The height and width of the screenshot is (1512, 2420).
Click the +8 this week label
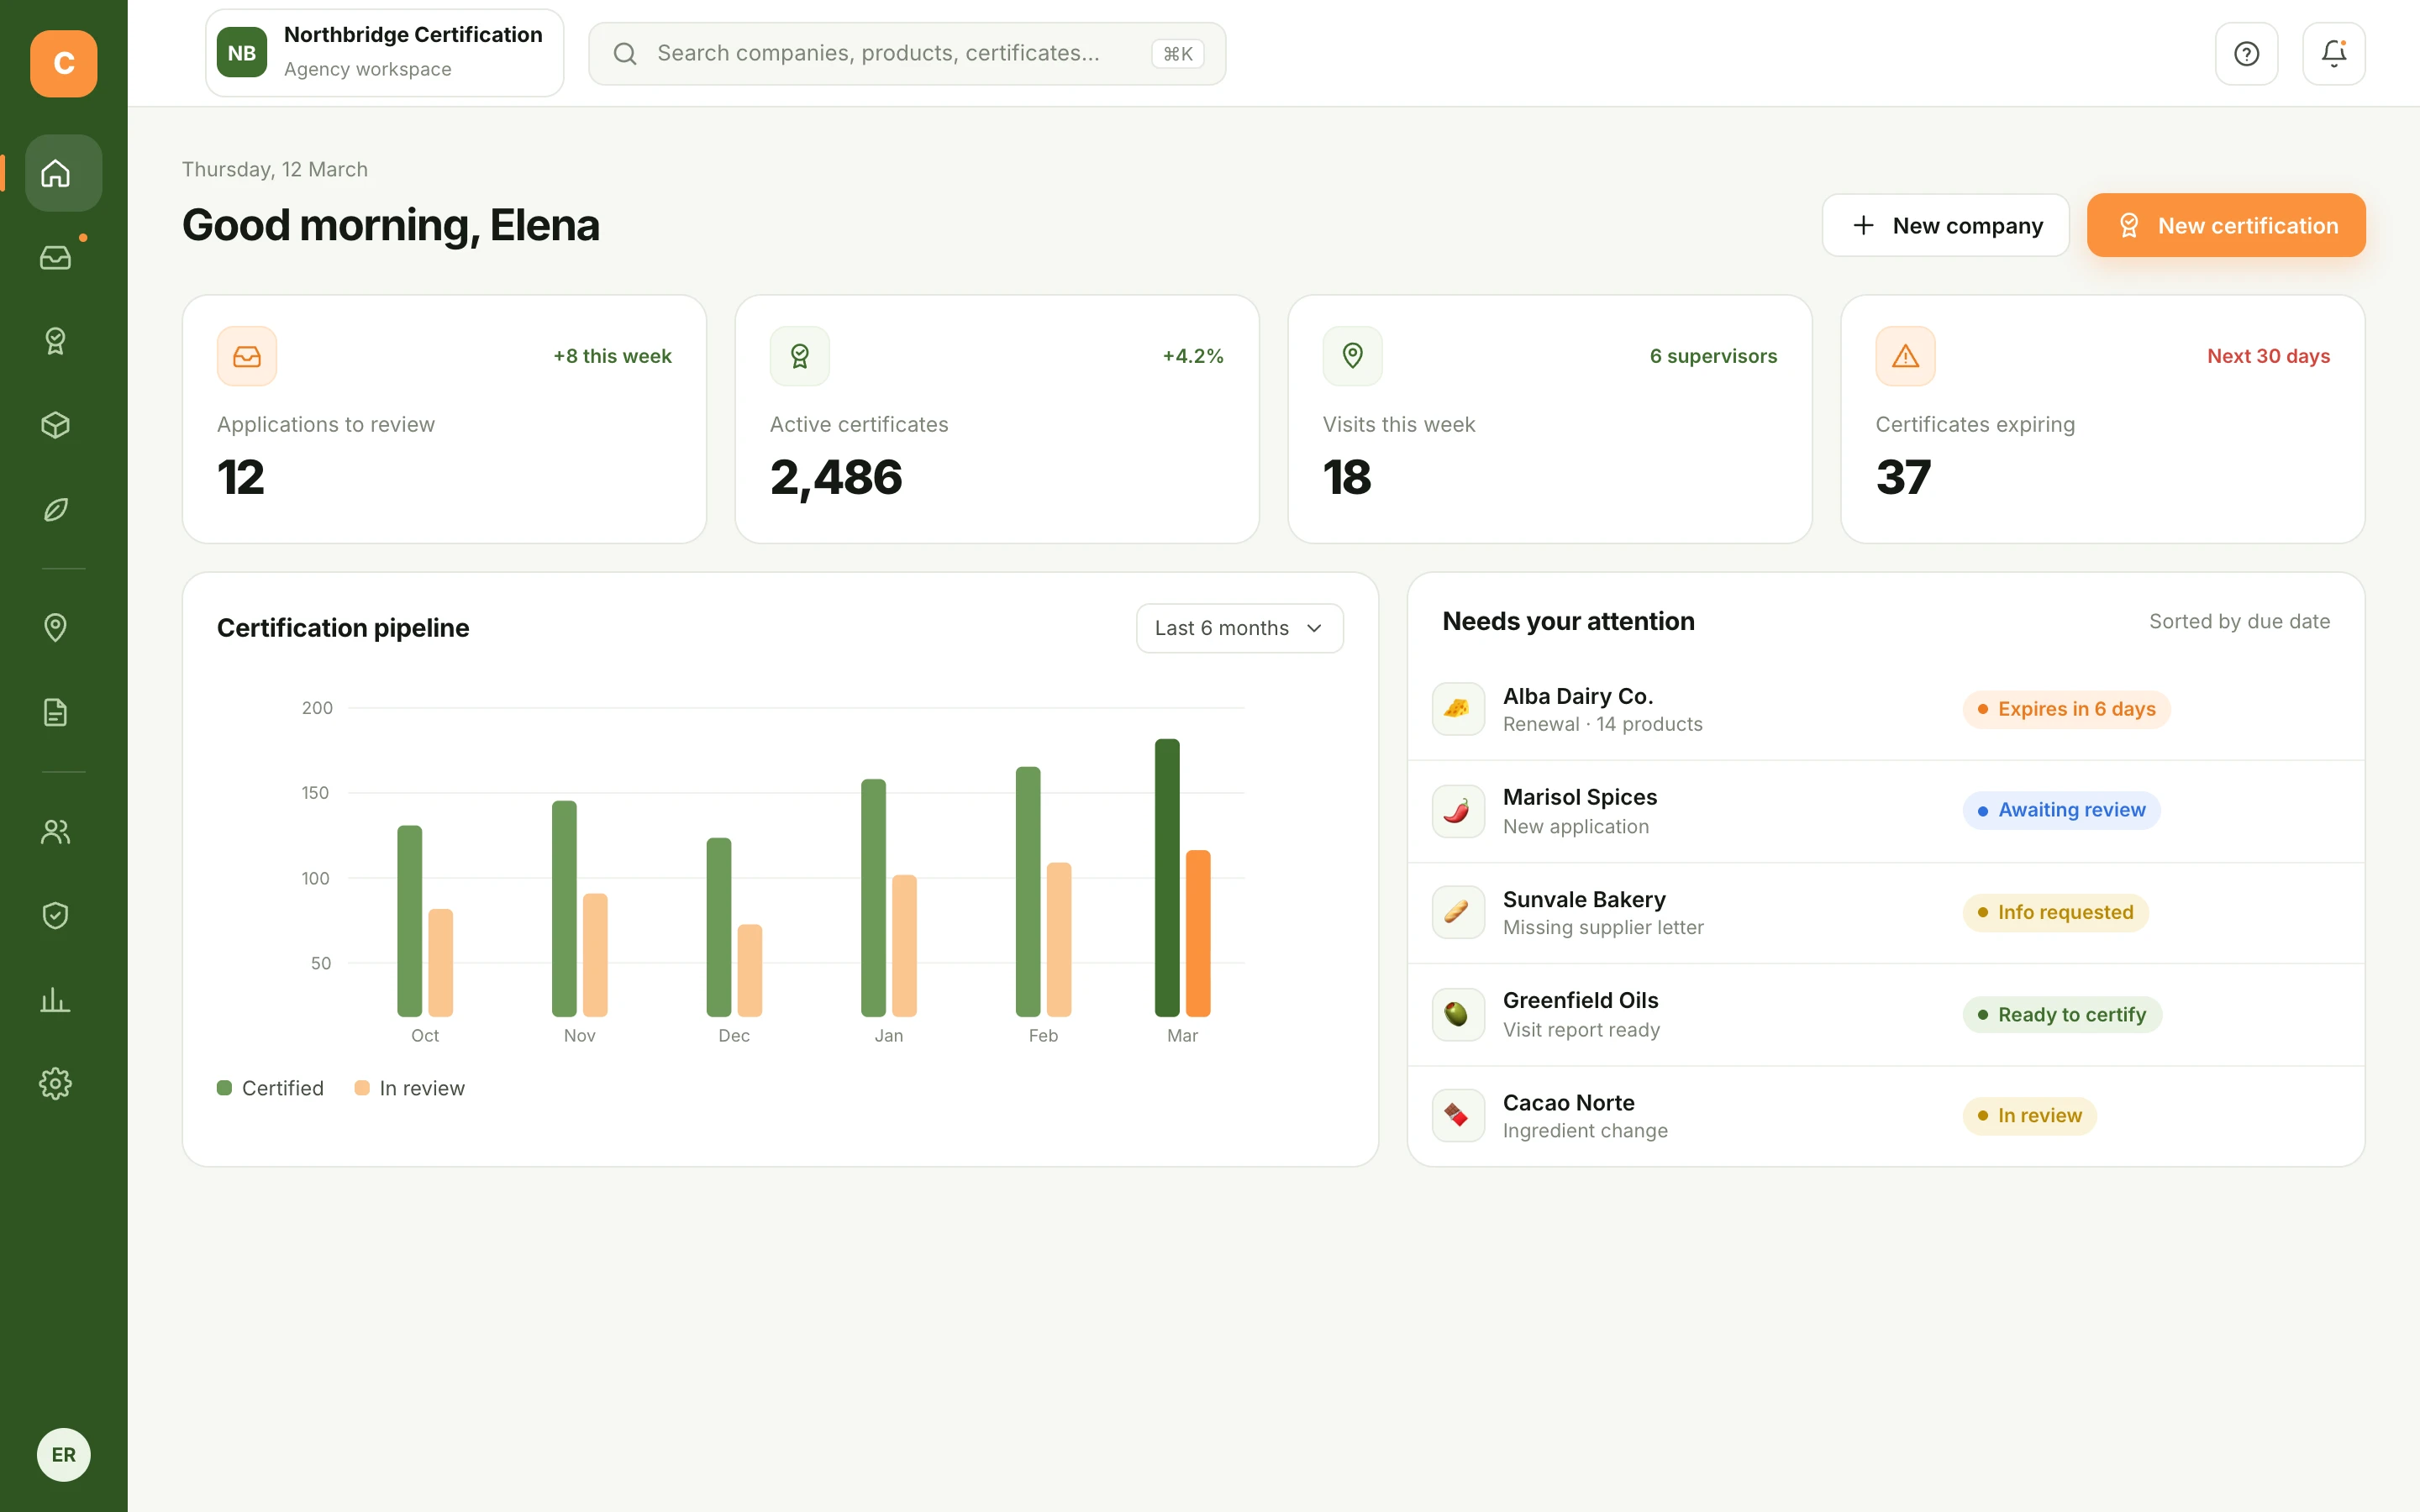[612, 356]
